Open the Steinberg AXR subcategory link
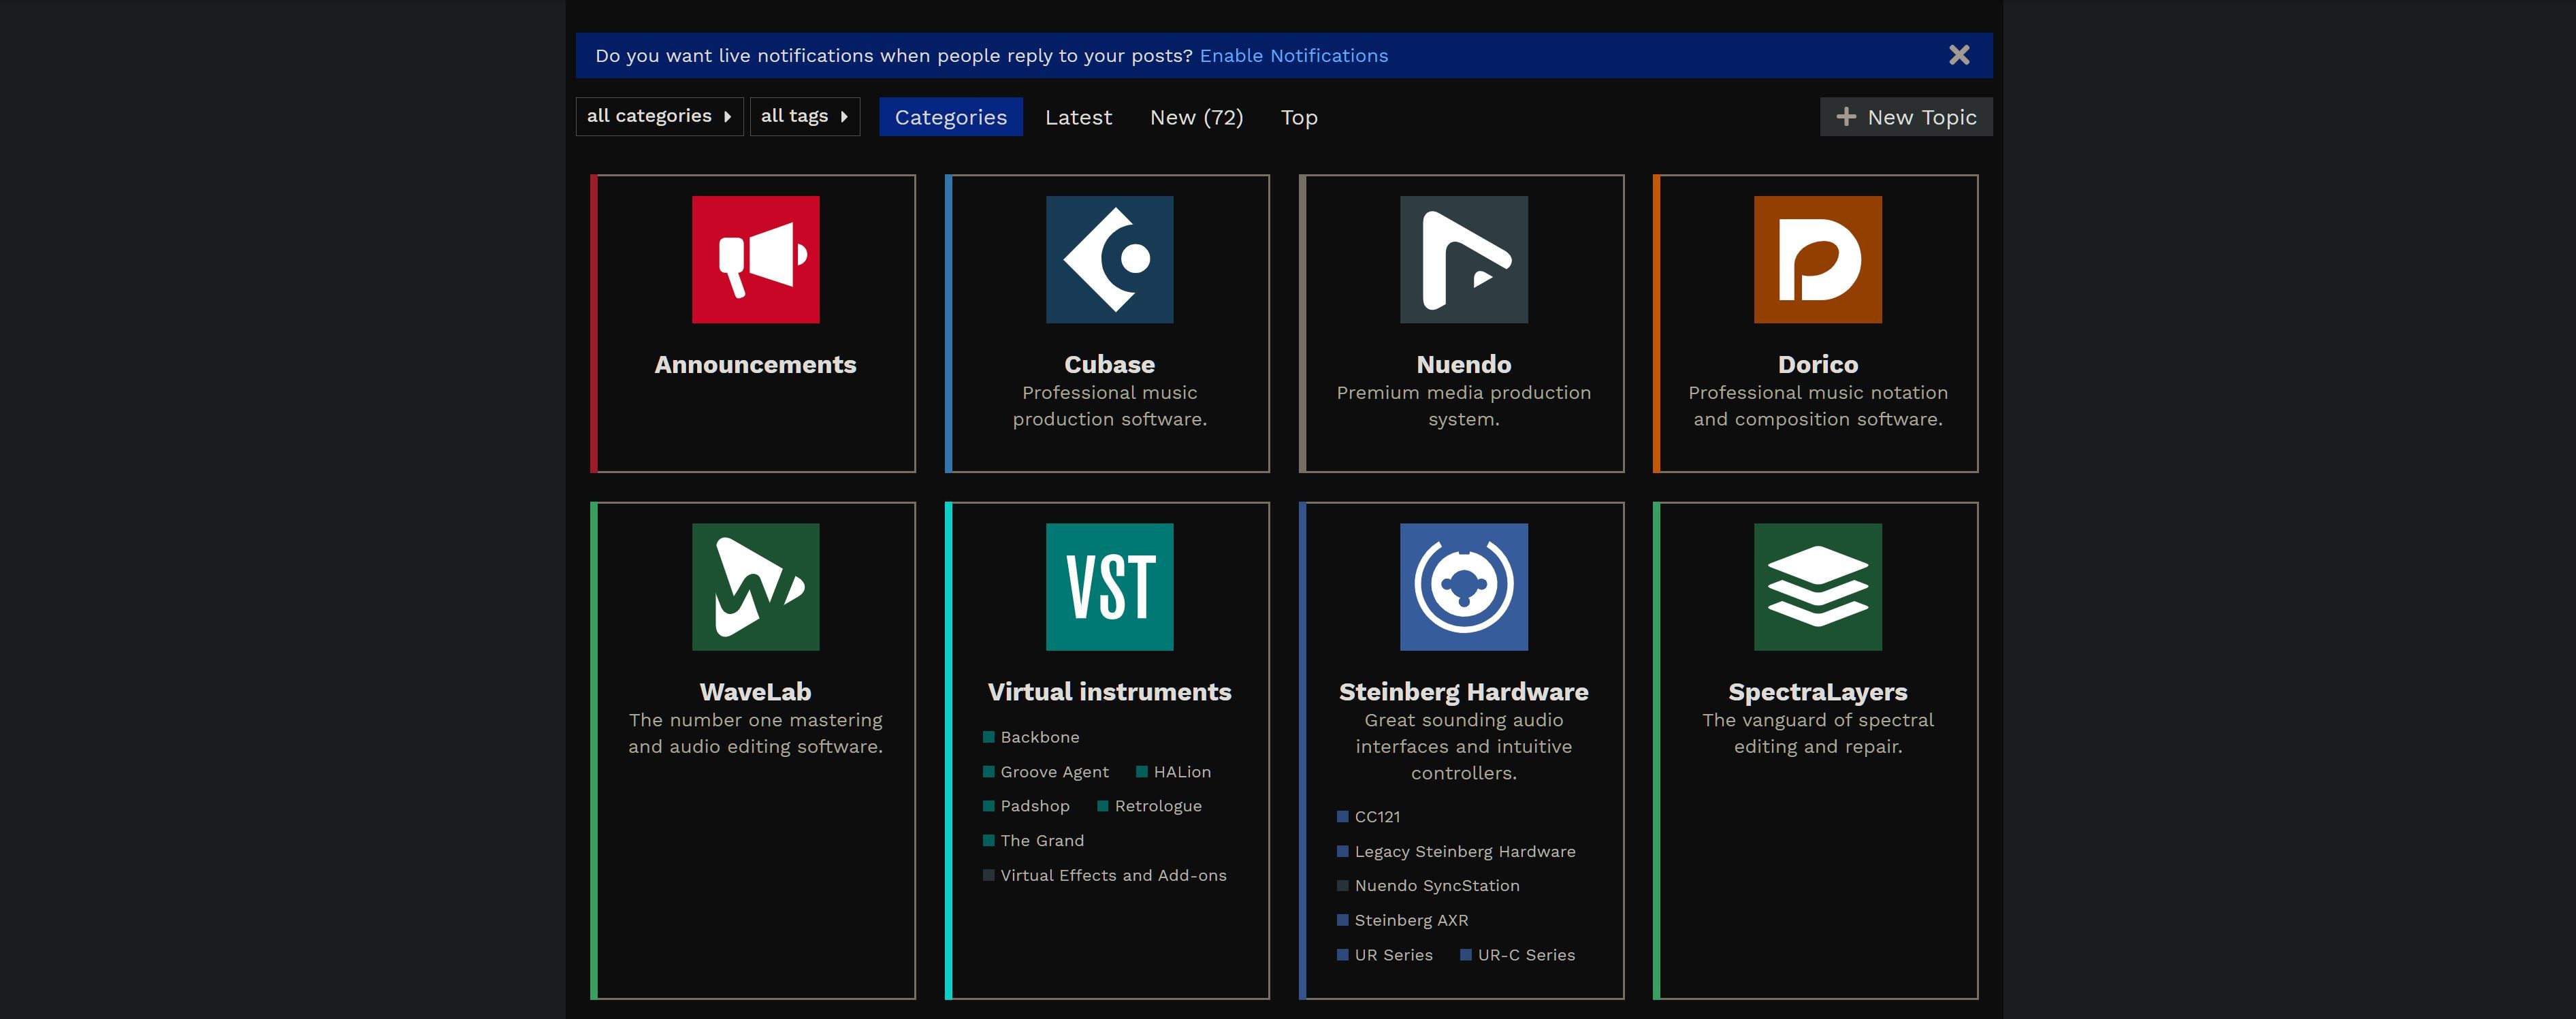Image resolution: width=2576 pixels, height=1019 pixels. (1411, 920)
